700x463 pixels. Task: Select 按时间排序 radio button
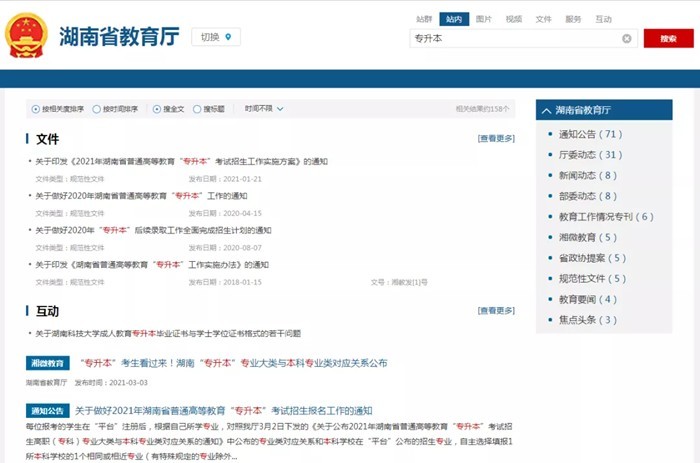click(x=97, y=109)
